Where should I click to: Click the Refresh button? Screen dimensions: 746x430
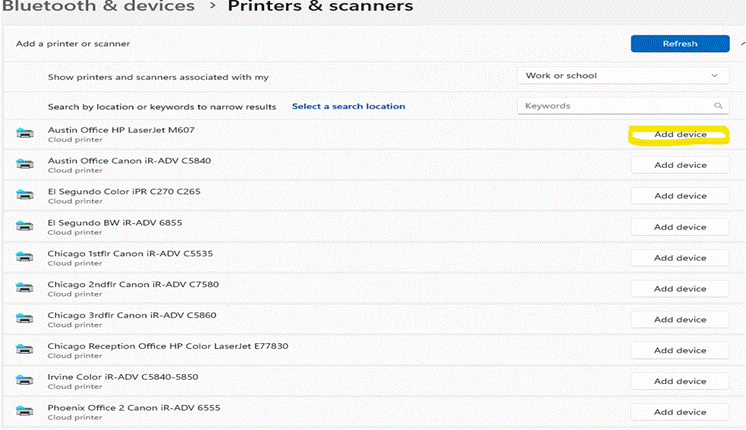680,43
